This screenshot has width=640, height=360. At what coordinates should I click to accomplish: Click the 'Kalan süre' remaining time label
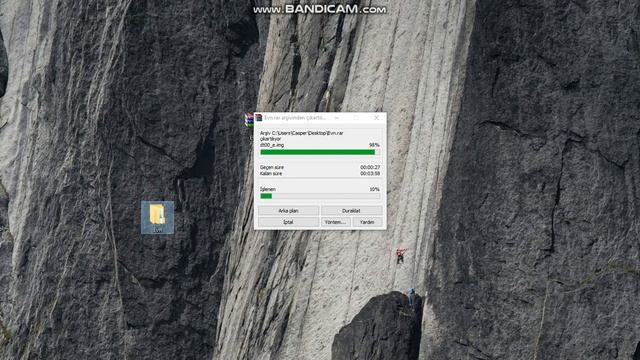pyautogui.click(x=271, y=173)
